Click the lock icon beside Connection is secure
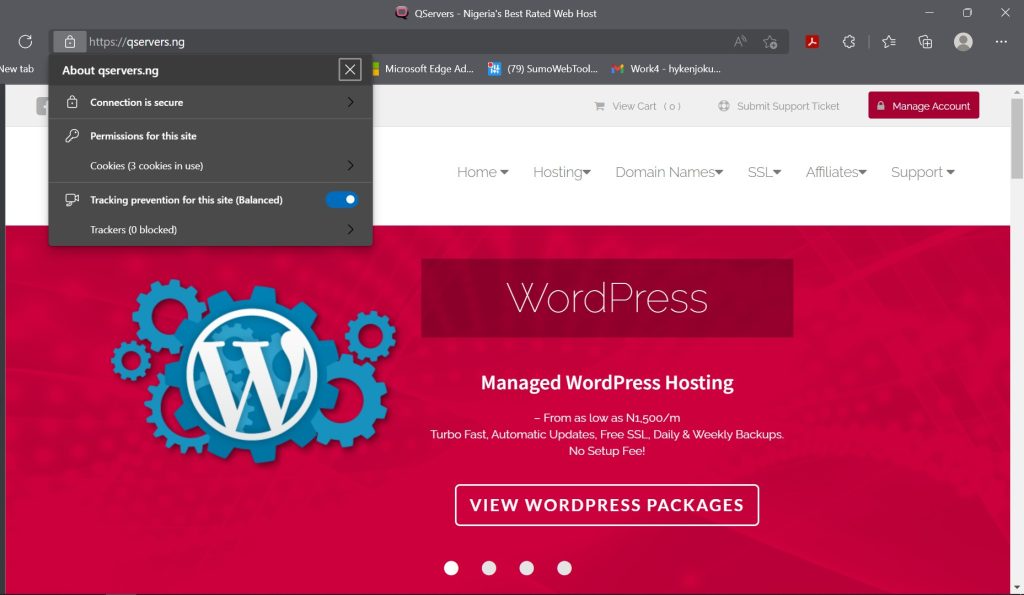 tap(72, 102)
